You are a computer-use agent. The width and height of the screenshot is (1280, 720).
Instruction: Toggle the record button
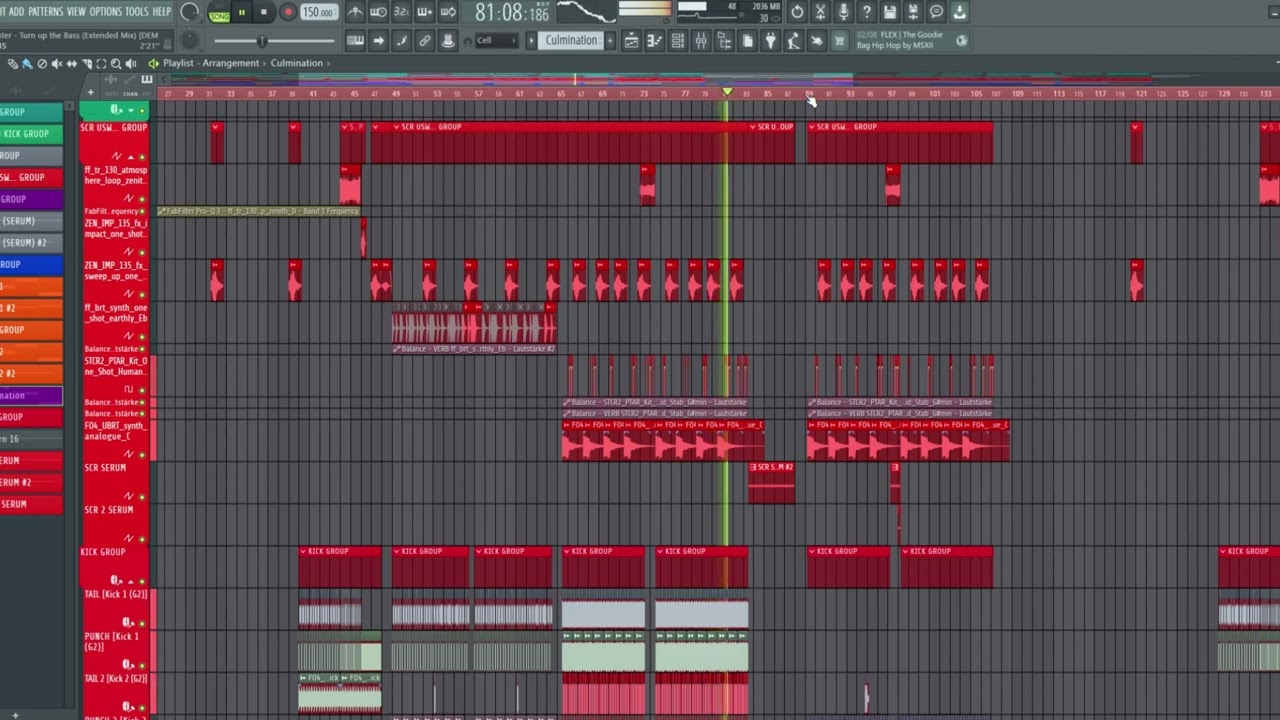click(288, 12)
